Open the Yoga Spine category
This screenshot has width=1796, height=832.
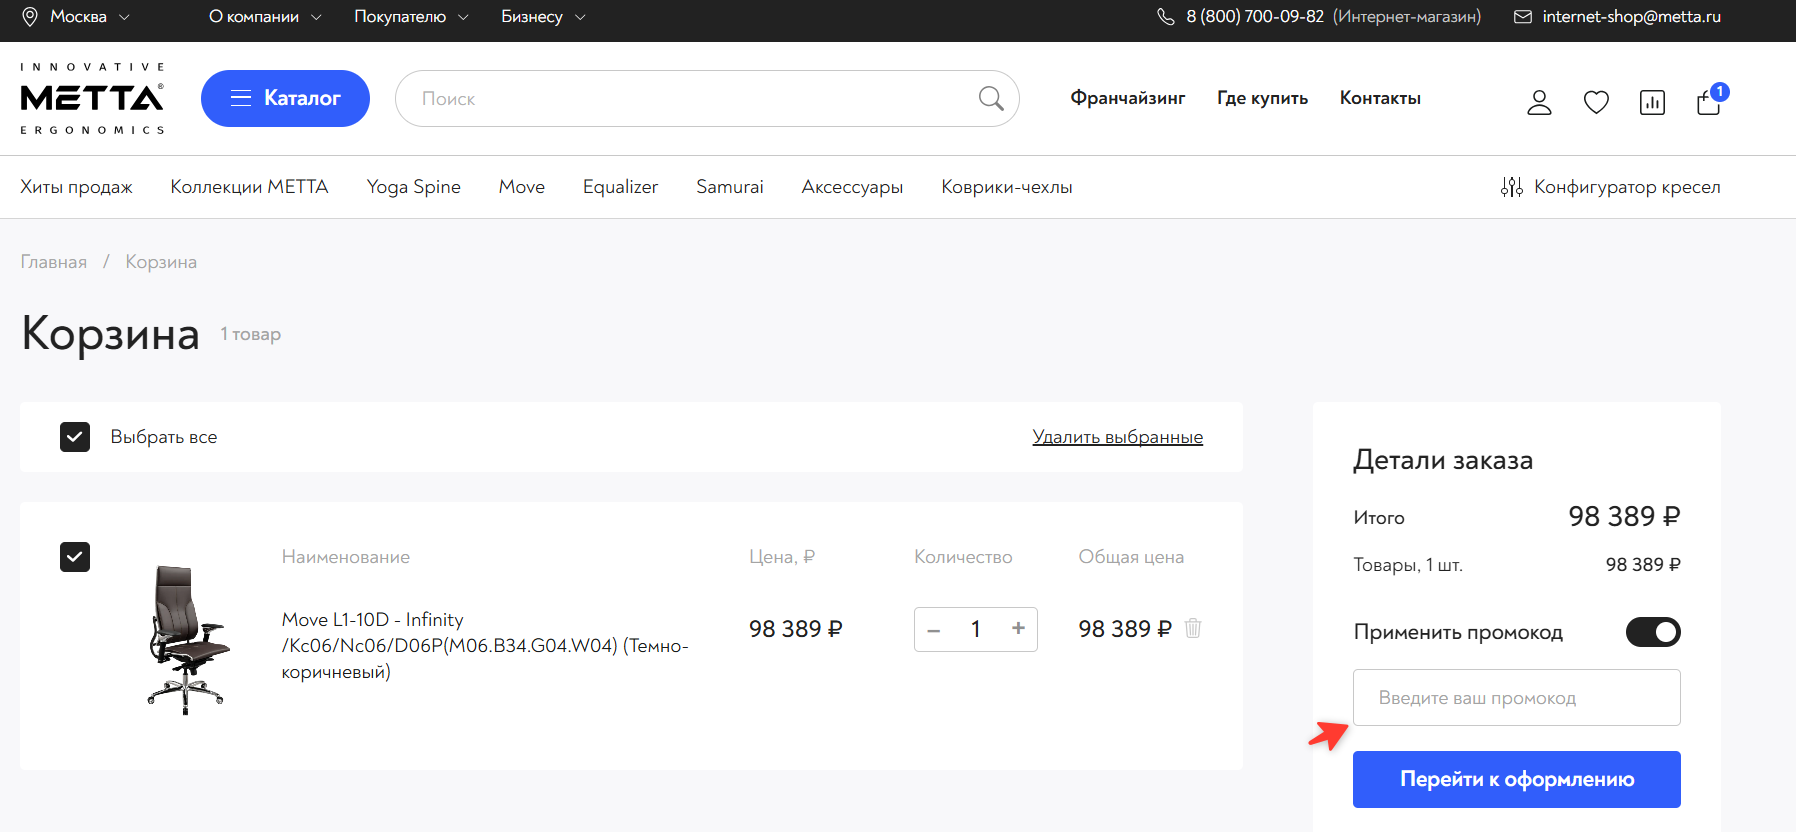pyautogui.click(x=414, y=187)
